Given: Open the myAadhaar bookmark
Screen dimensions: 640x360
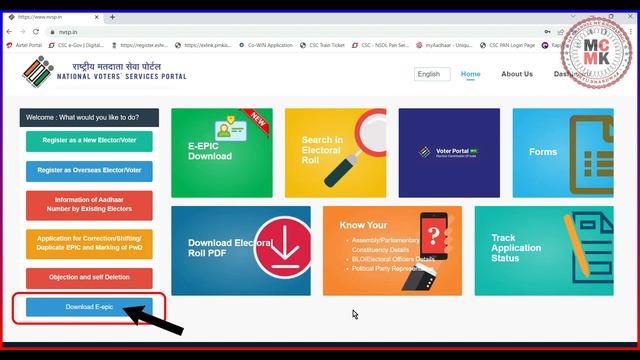Looking at the screenshot, I should pyautogui.click(x=444, y=45).
